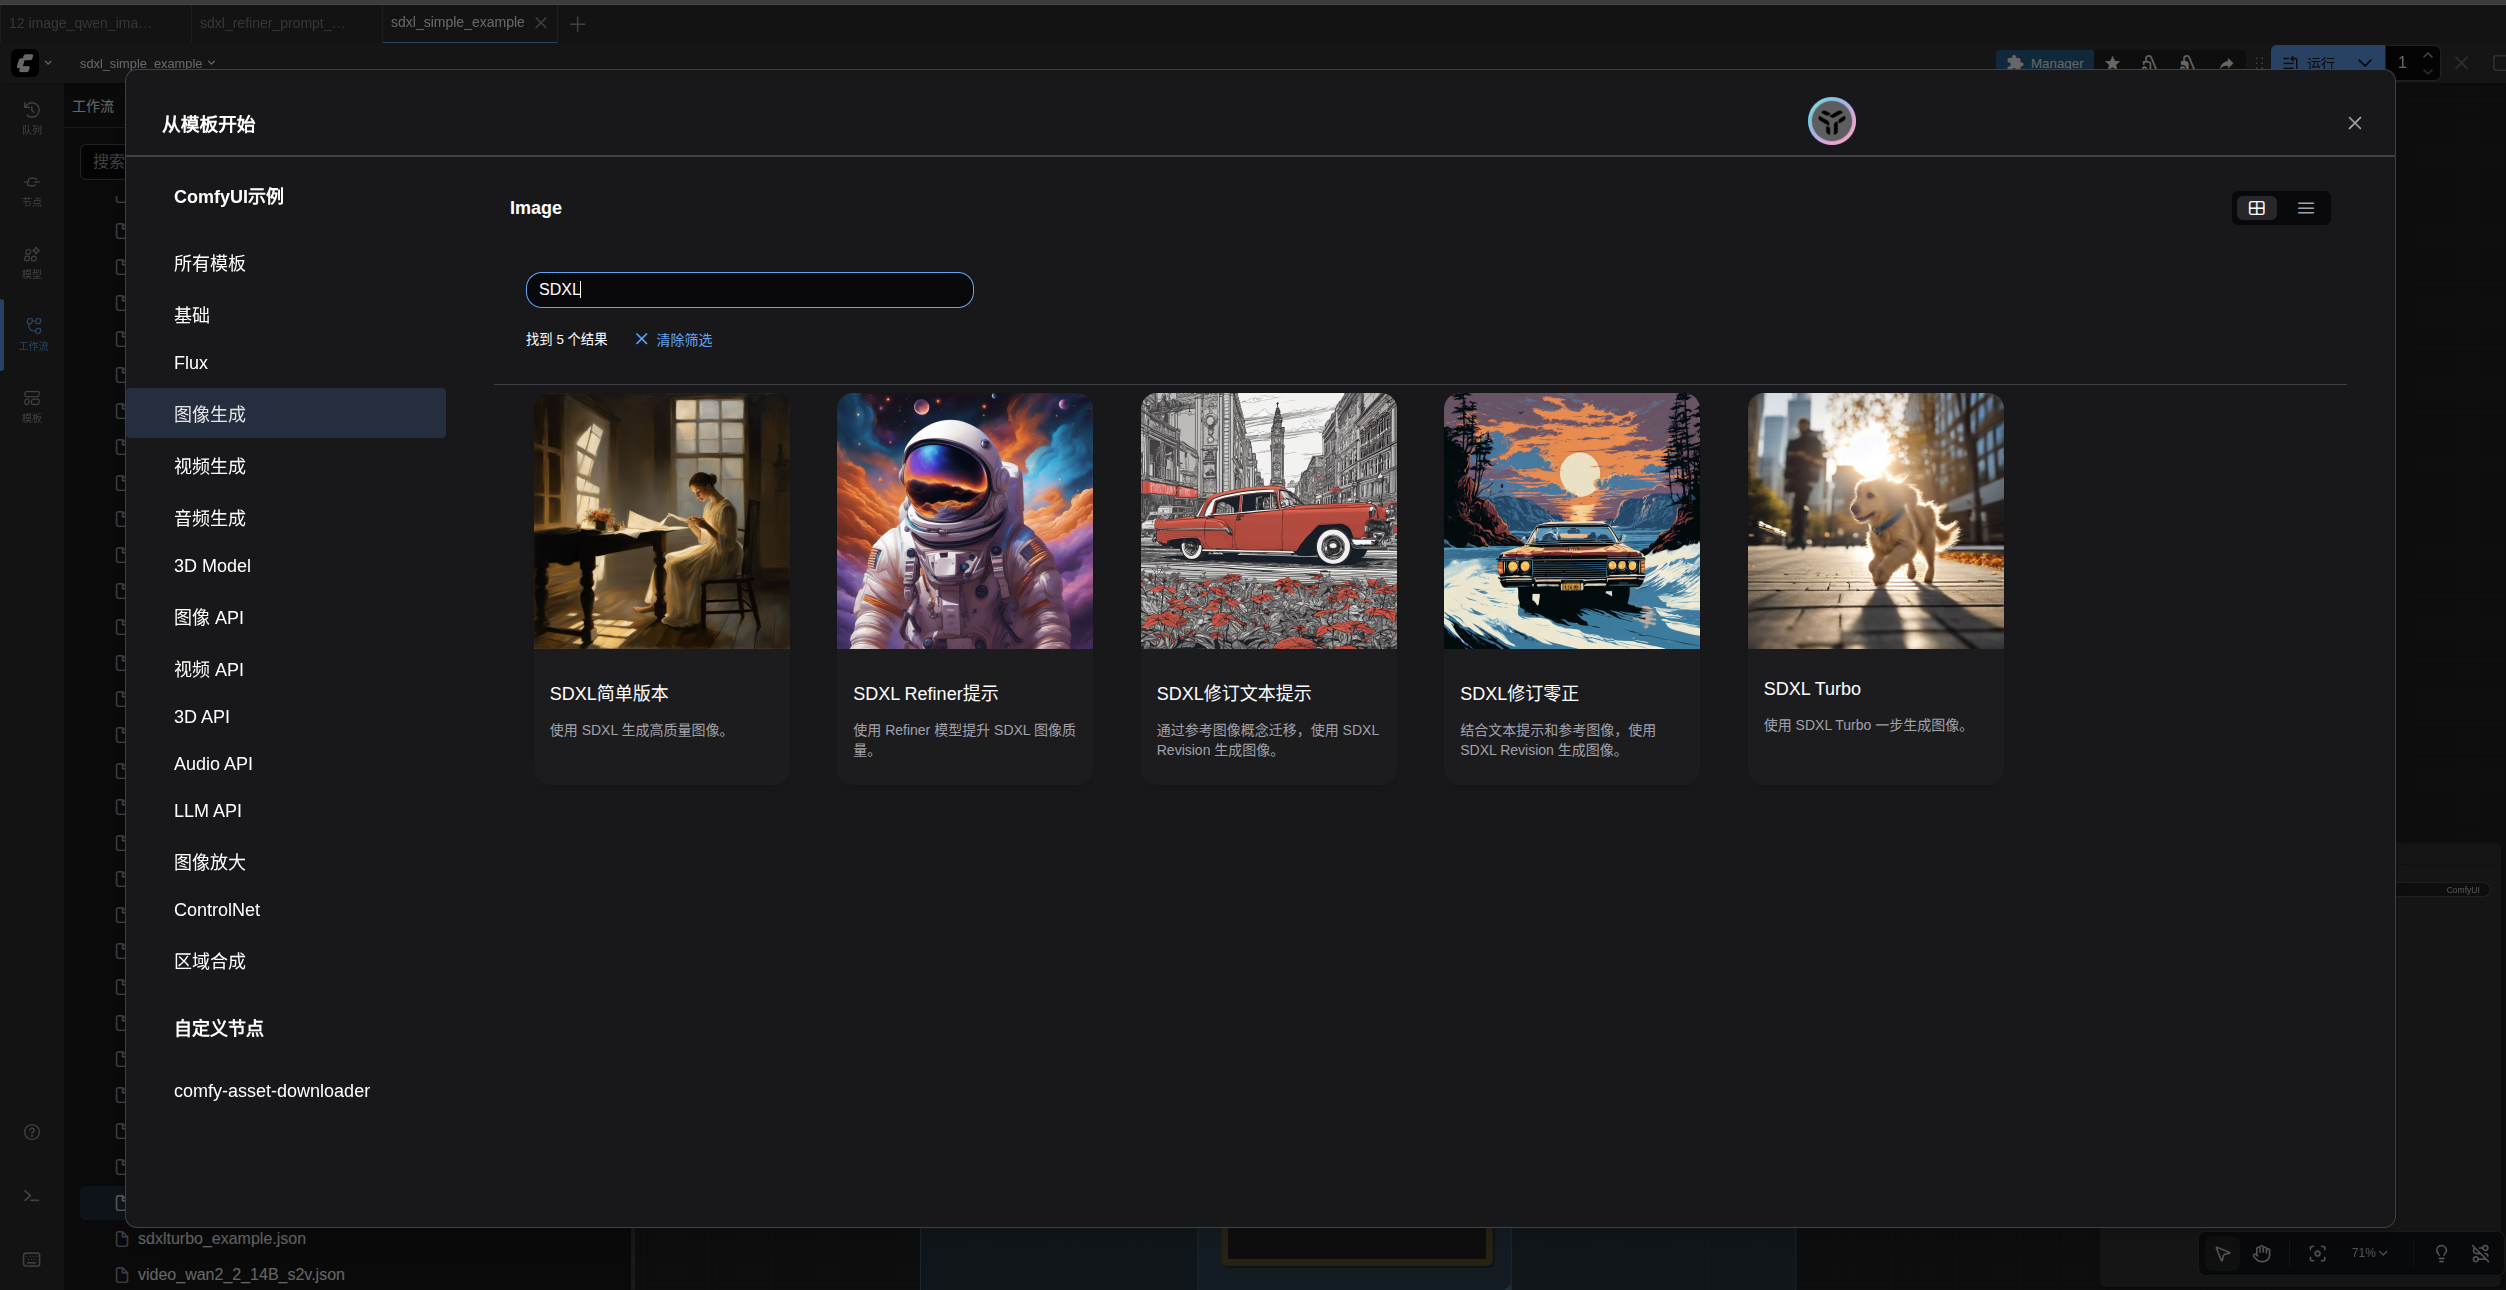Viewport: 2506px width, 1290px height.
Task: Close the sdxl_simple_example tab
Action: [541, 22]
